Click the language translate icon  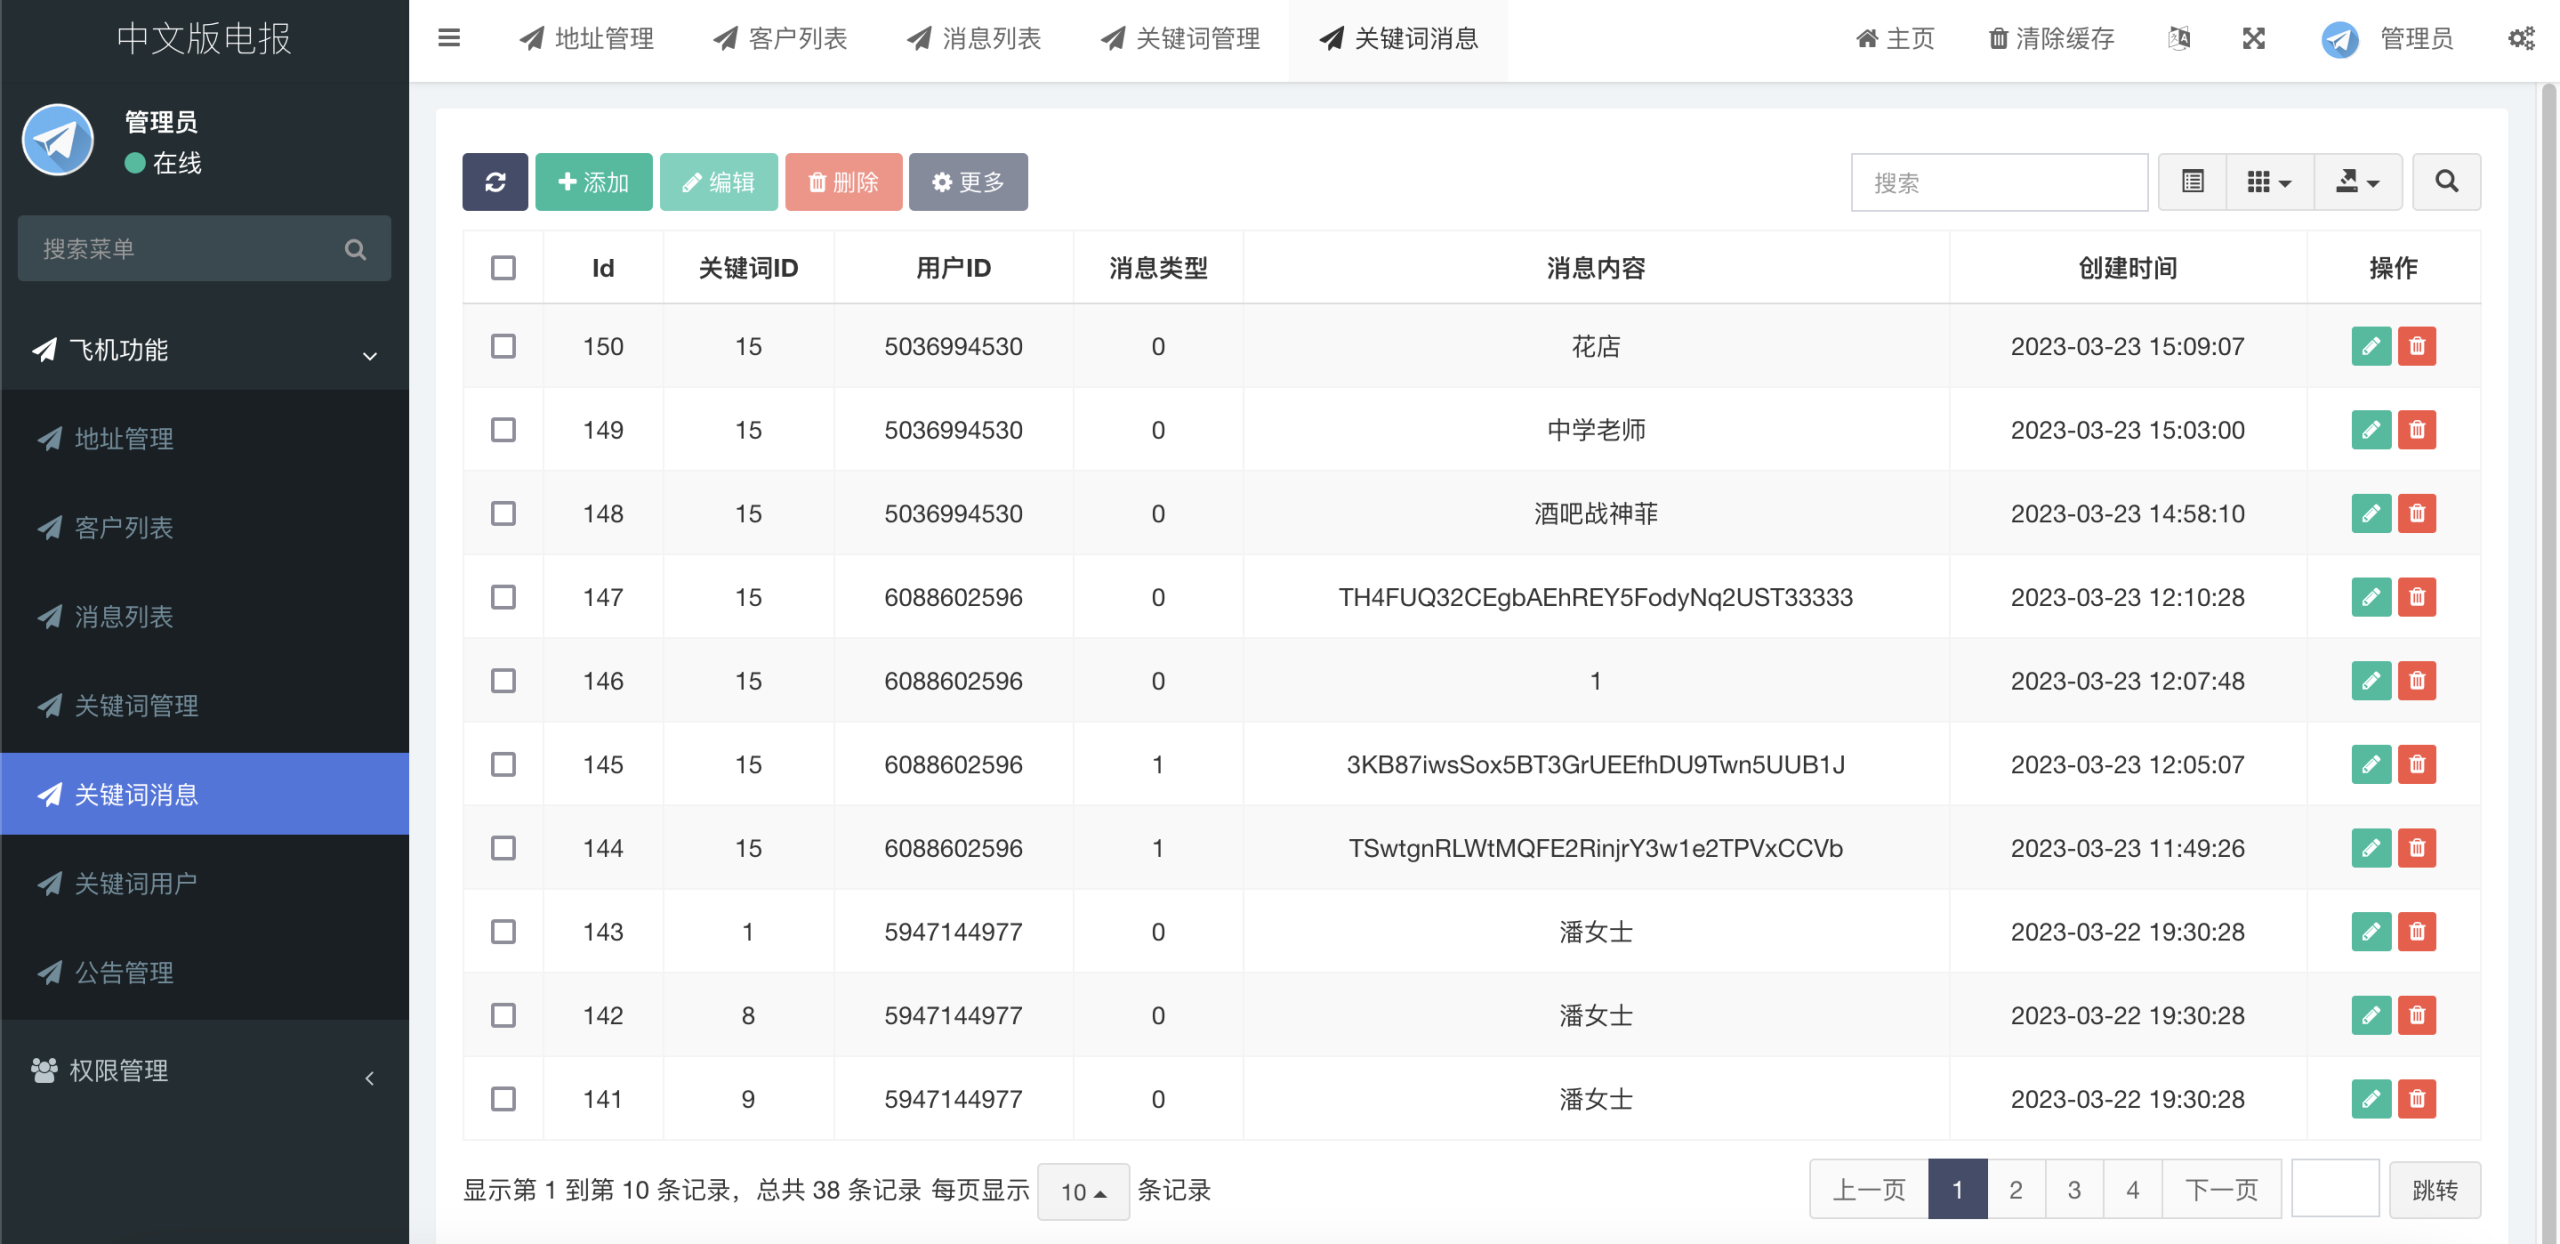(x=2179, y=38)
